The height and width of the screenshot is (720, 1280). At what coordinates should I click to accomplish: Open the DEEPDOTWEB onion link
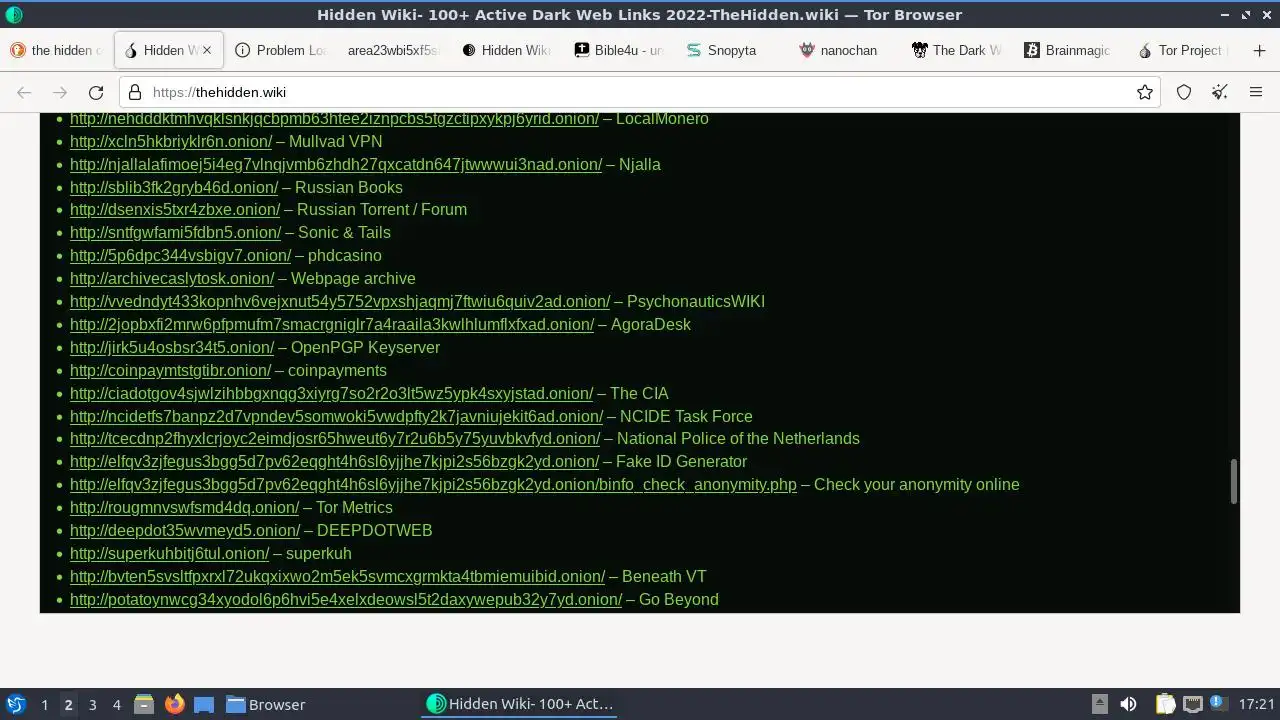coord(185,531)
